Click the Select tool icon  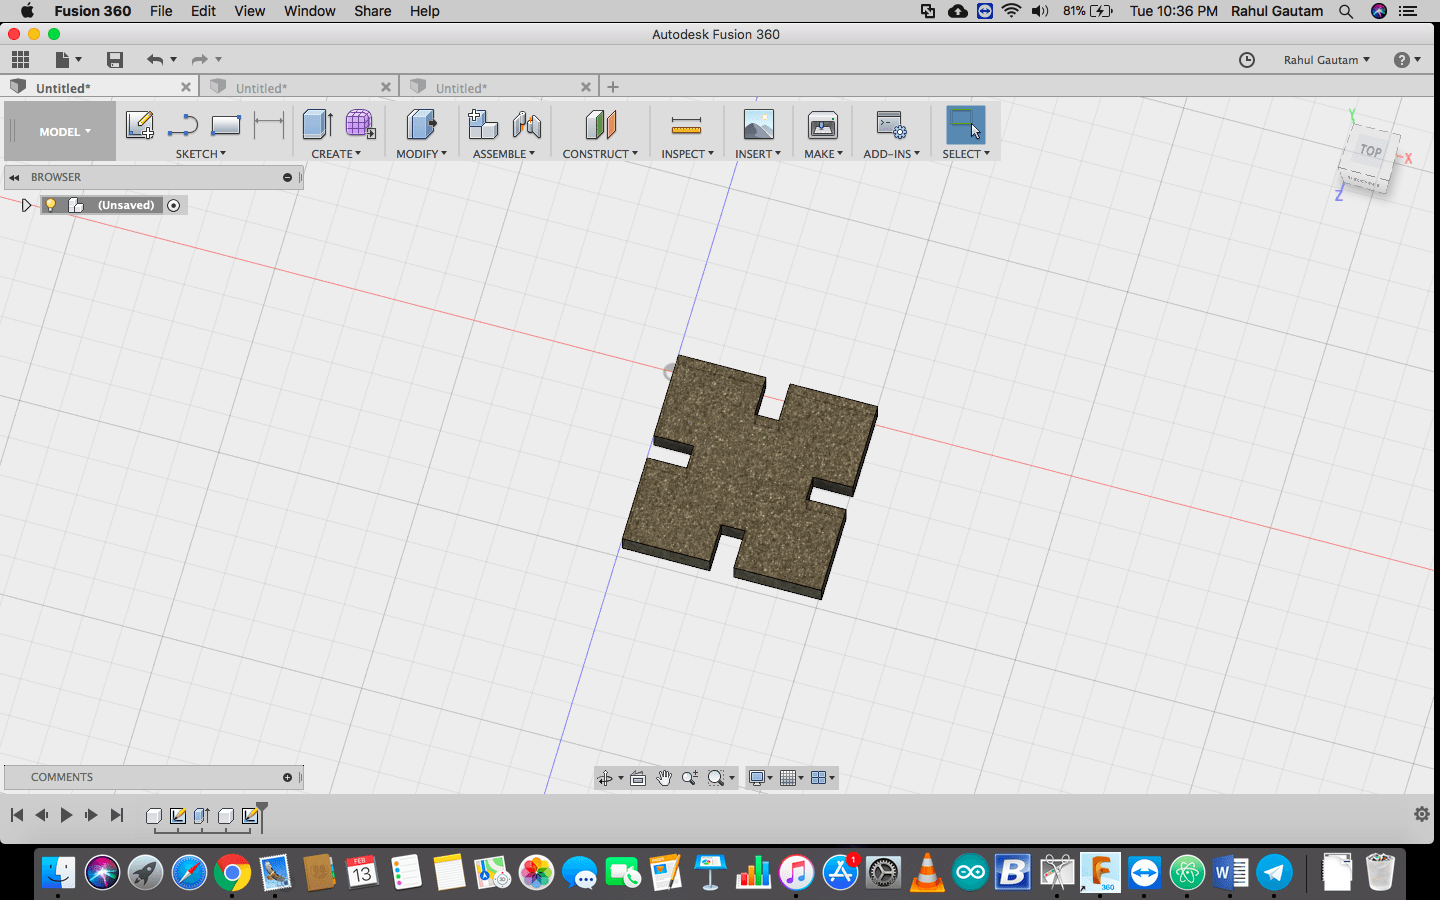(966, 125)
